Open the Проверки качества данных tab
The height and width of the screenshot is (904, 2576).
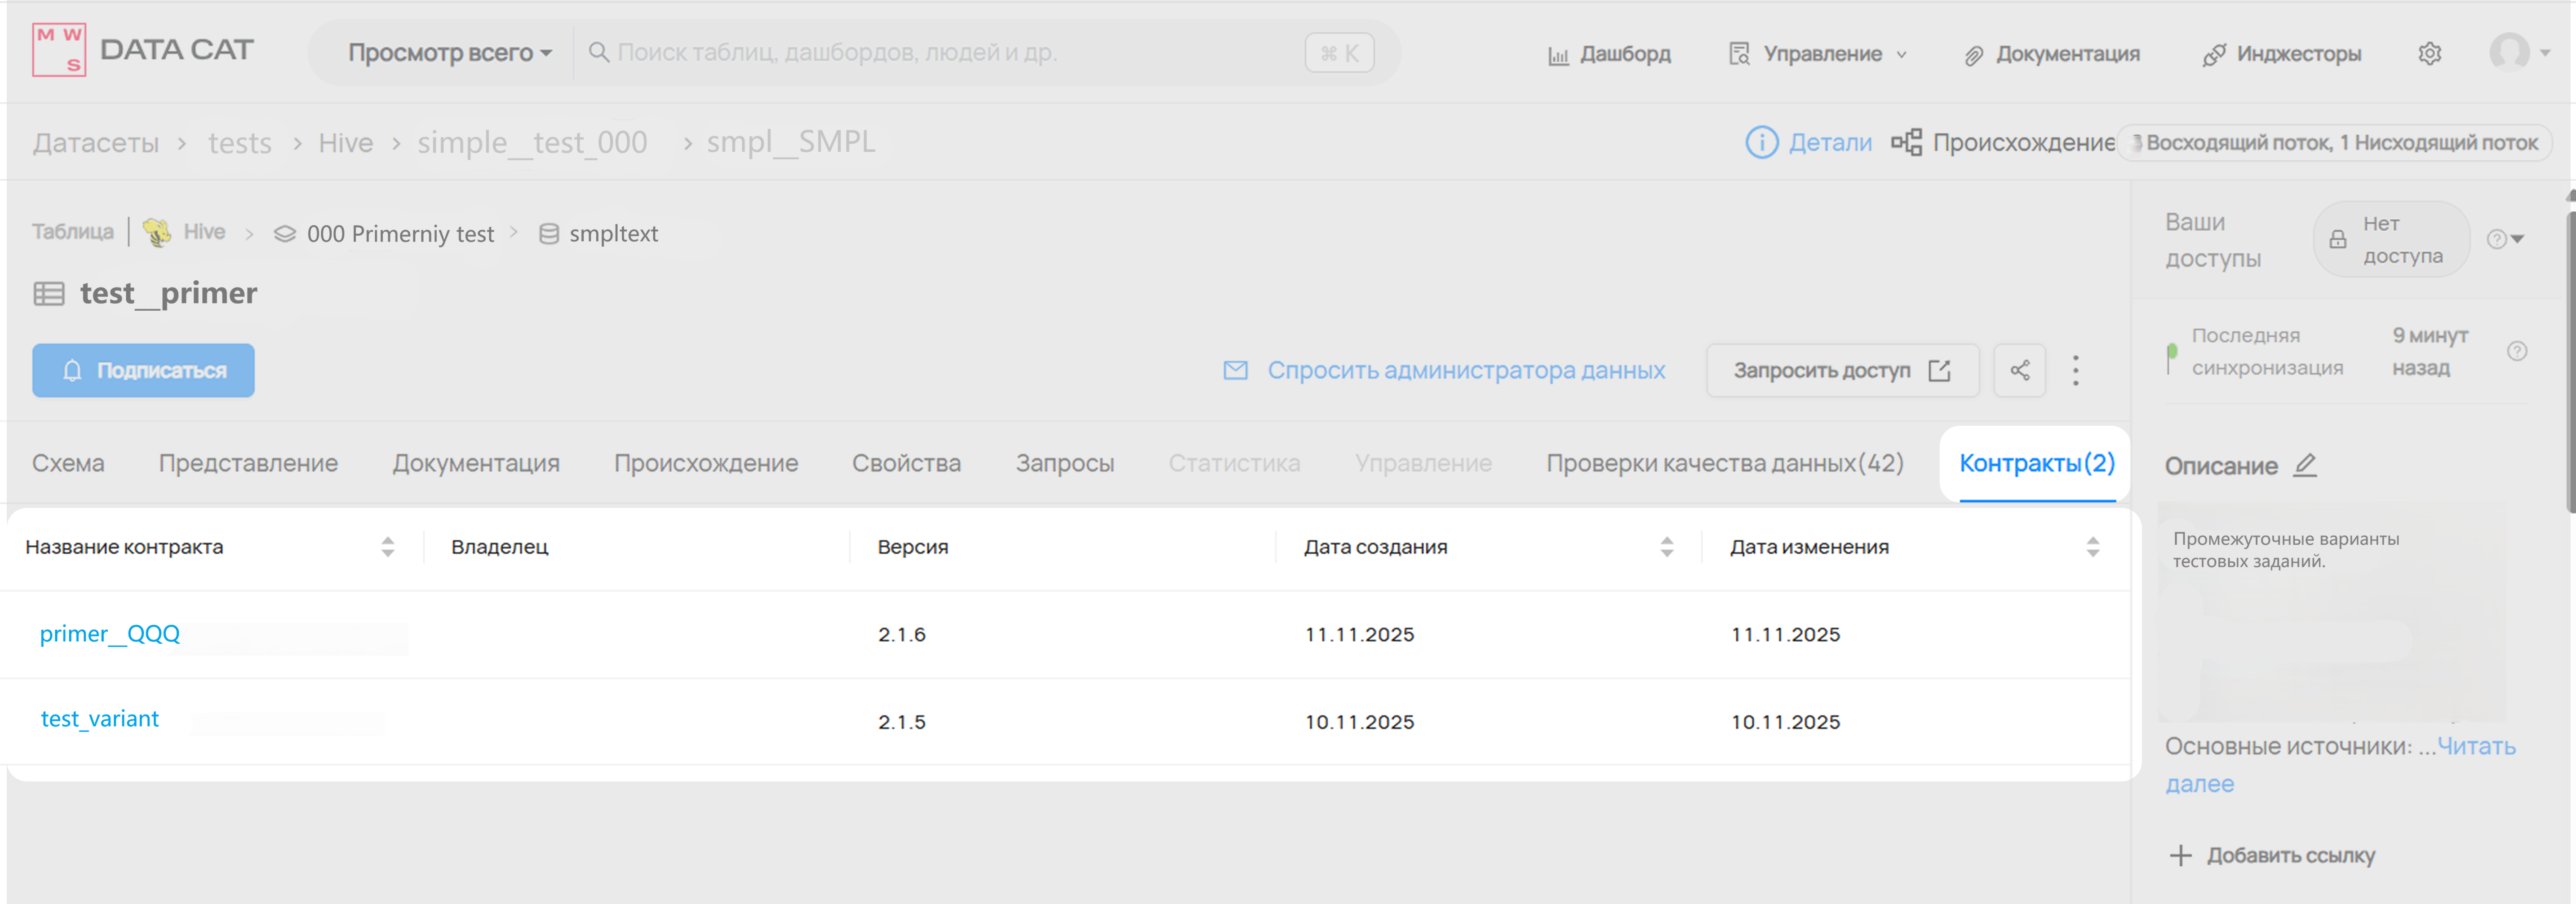click(x=1724, y=463)
